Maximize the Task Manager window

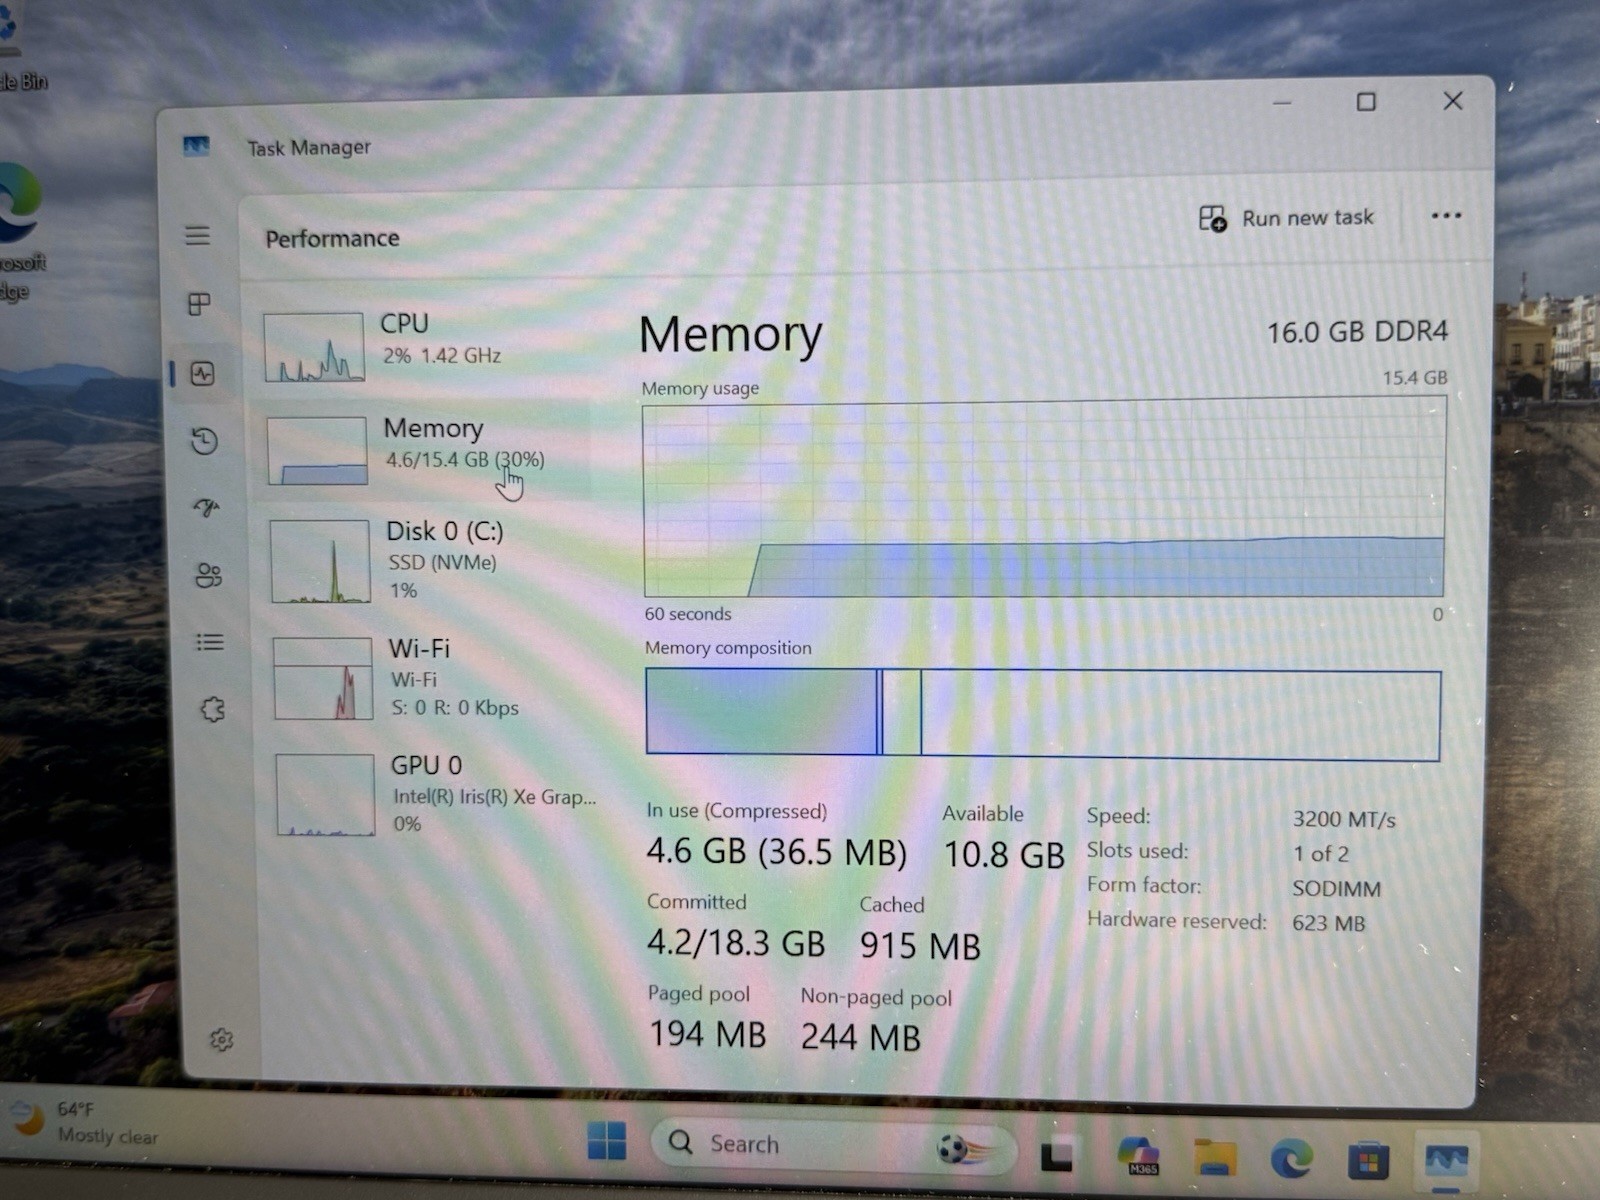pyautogui.click(x=1366, y=102)
